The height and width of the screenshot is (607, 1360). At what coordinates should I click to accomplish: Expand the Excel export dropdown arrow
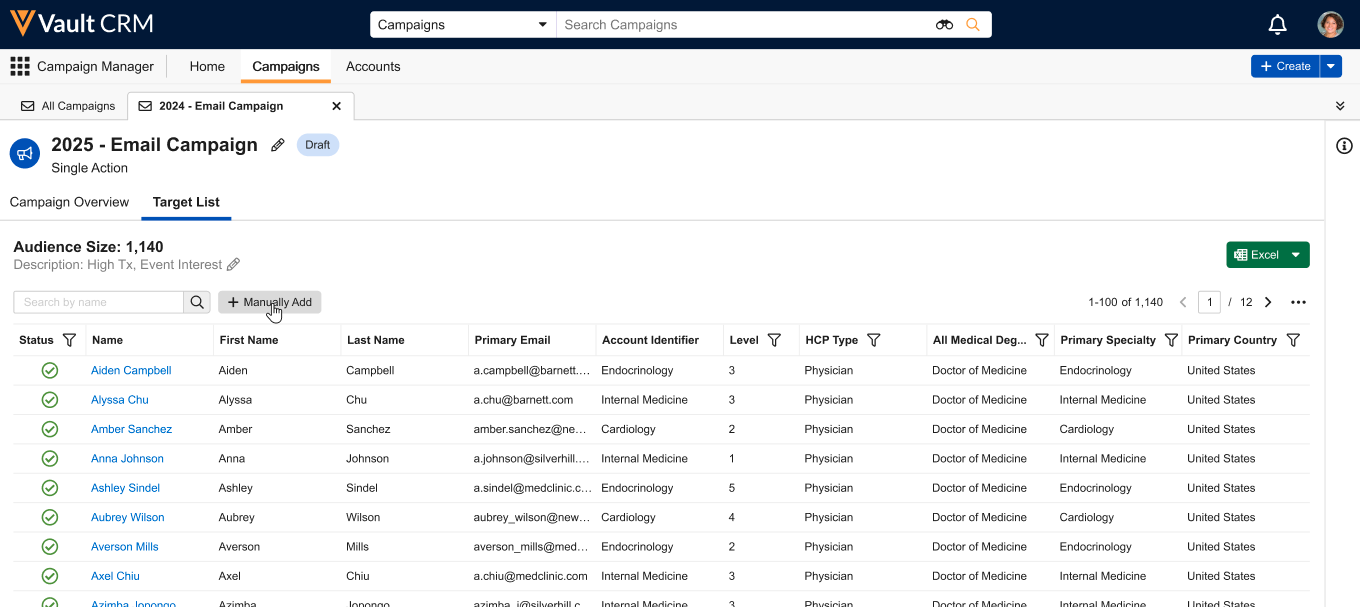1296,255
